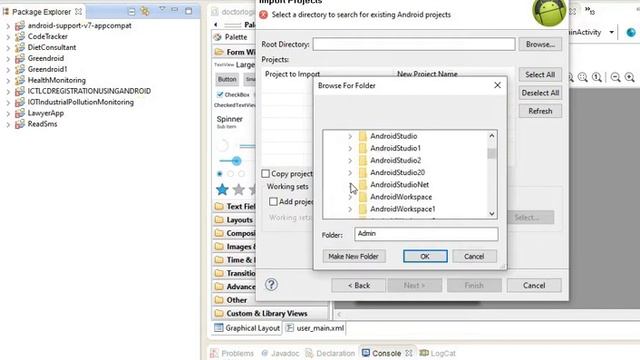The image size is (640, 360).
Task: Enable Add project to working sets checkbox
Action: (273, 201)
